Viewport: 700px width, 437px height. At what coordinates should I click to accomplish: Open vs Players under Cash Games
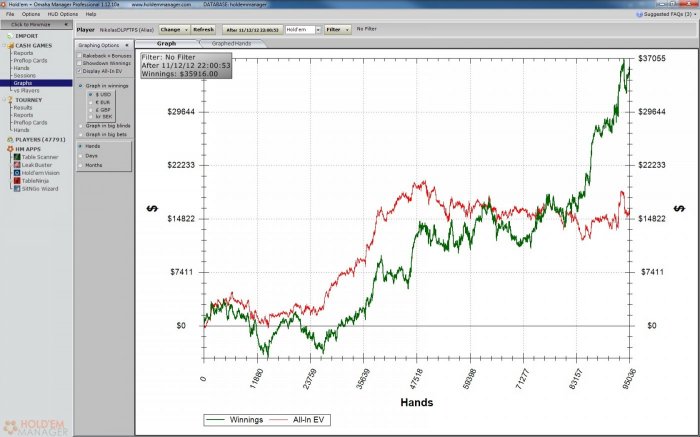tap(26, 91)
